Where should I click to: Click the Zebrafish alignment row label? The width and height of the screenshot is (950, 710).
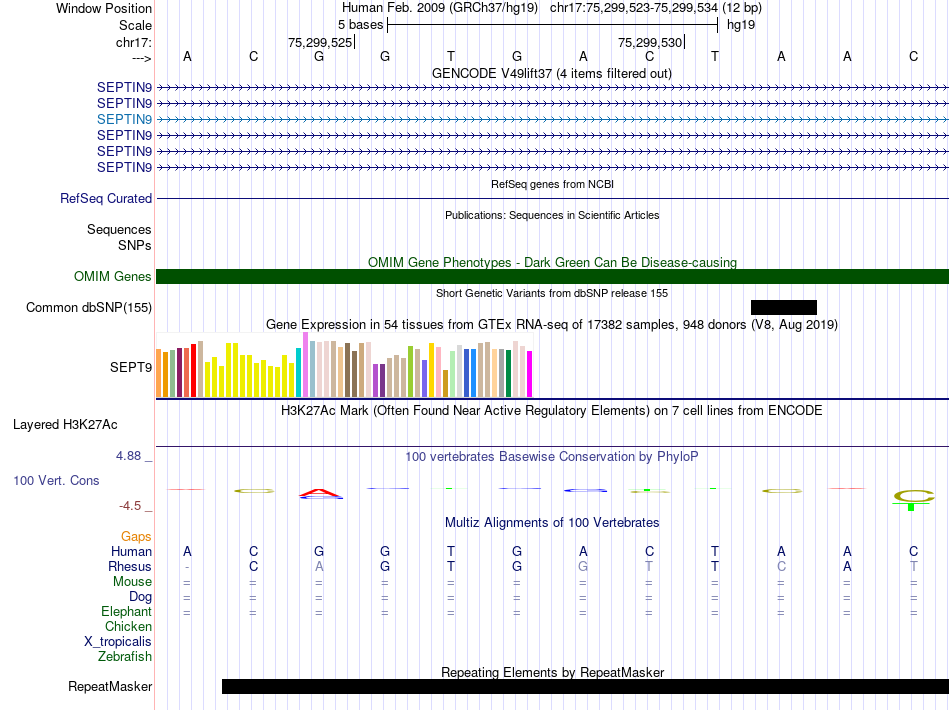(x=125, y=656)
